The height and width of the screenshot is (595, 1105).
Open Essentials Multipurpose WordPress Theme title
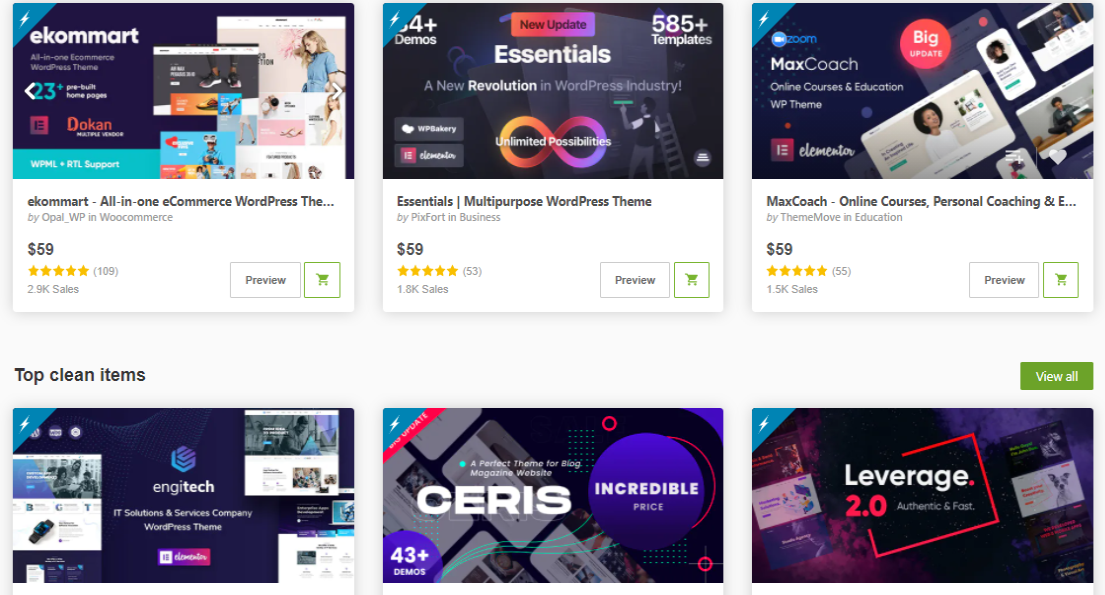pyautogui.click(x=524, y=202)
